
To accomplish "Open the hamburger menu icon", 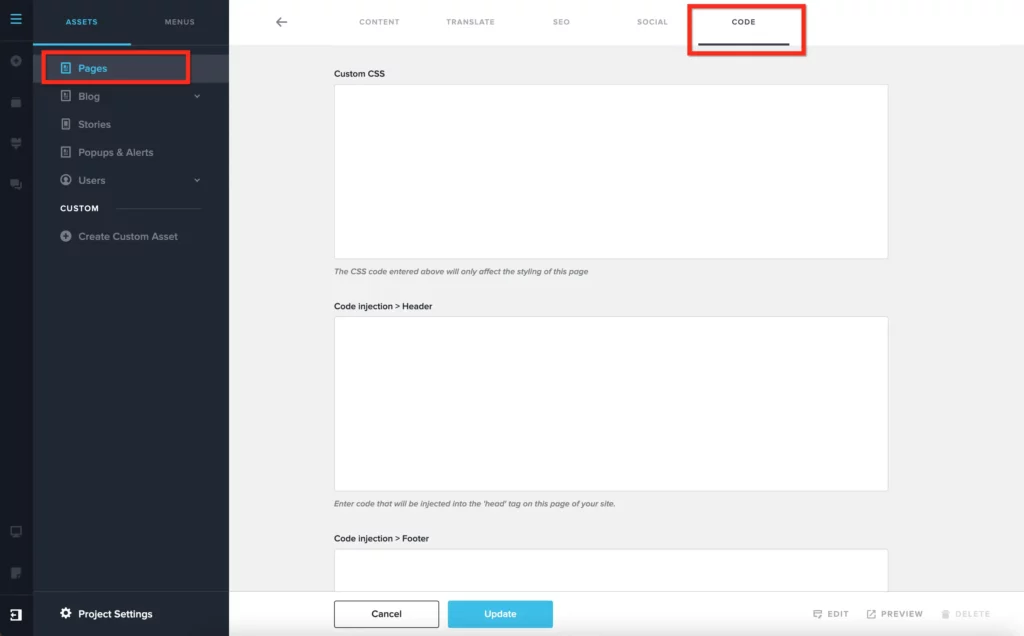I will [15, 19].
